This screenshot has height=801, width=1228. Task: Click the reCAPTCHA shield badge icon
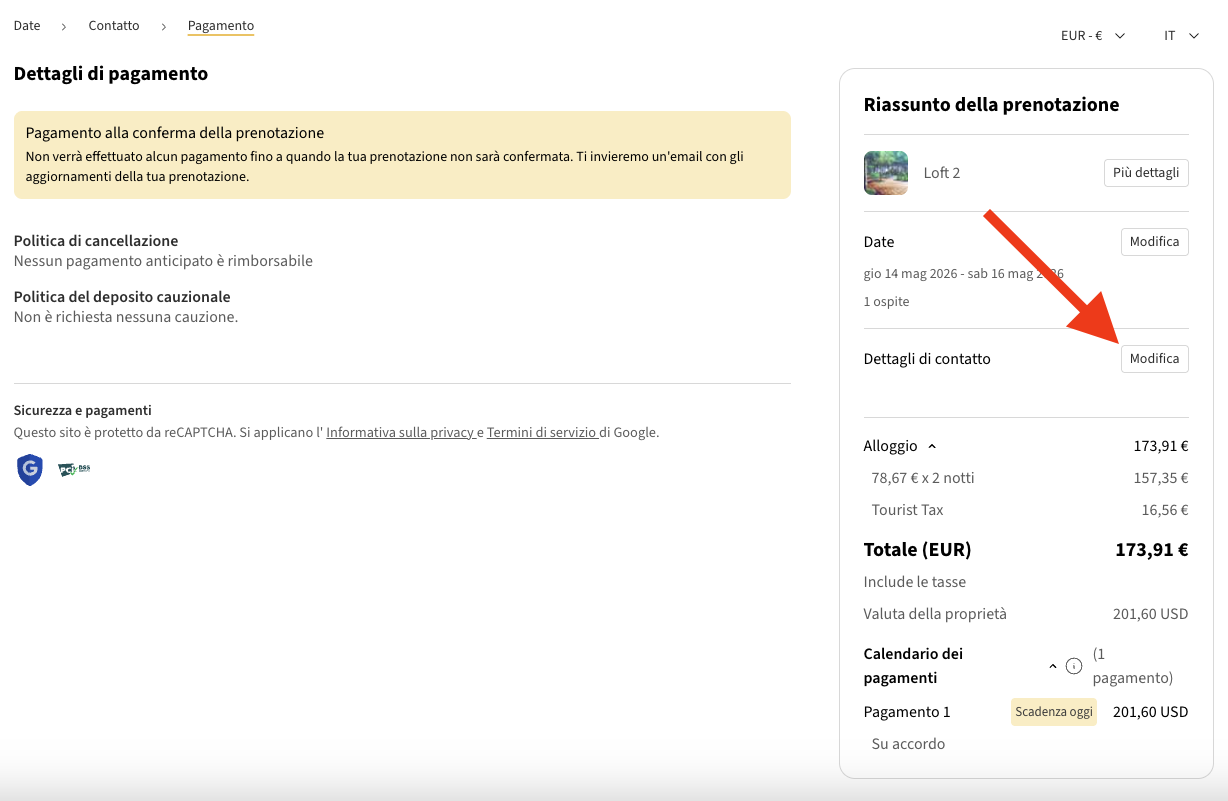[x=30, y=469]
